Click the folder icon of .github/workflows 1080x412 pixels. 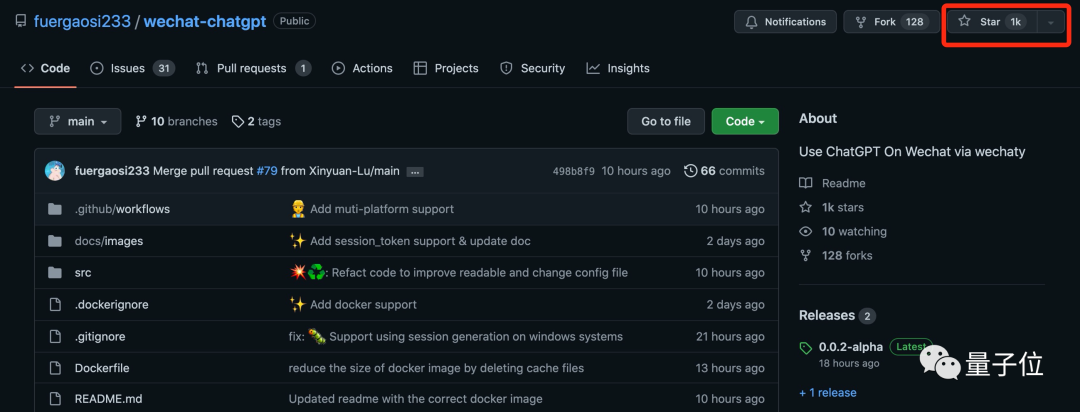pyautogui.click(x=55, y=209)
